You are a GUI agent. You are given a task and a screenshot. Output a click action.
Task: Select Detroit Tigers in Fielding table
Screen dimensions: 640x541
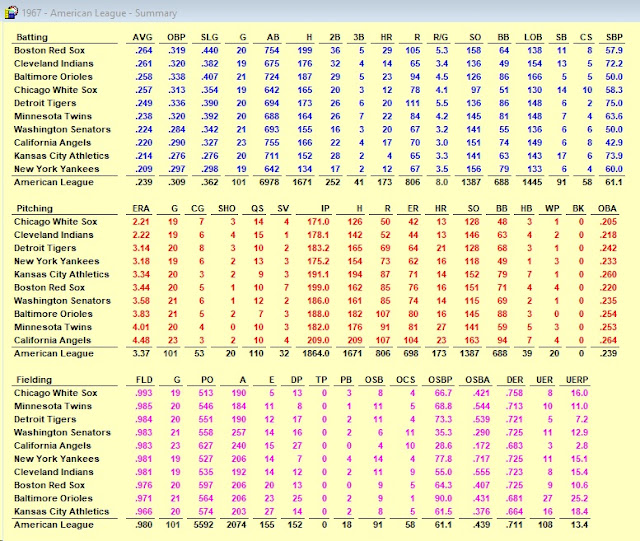pos(45,419)
